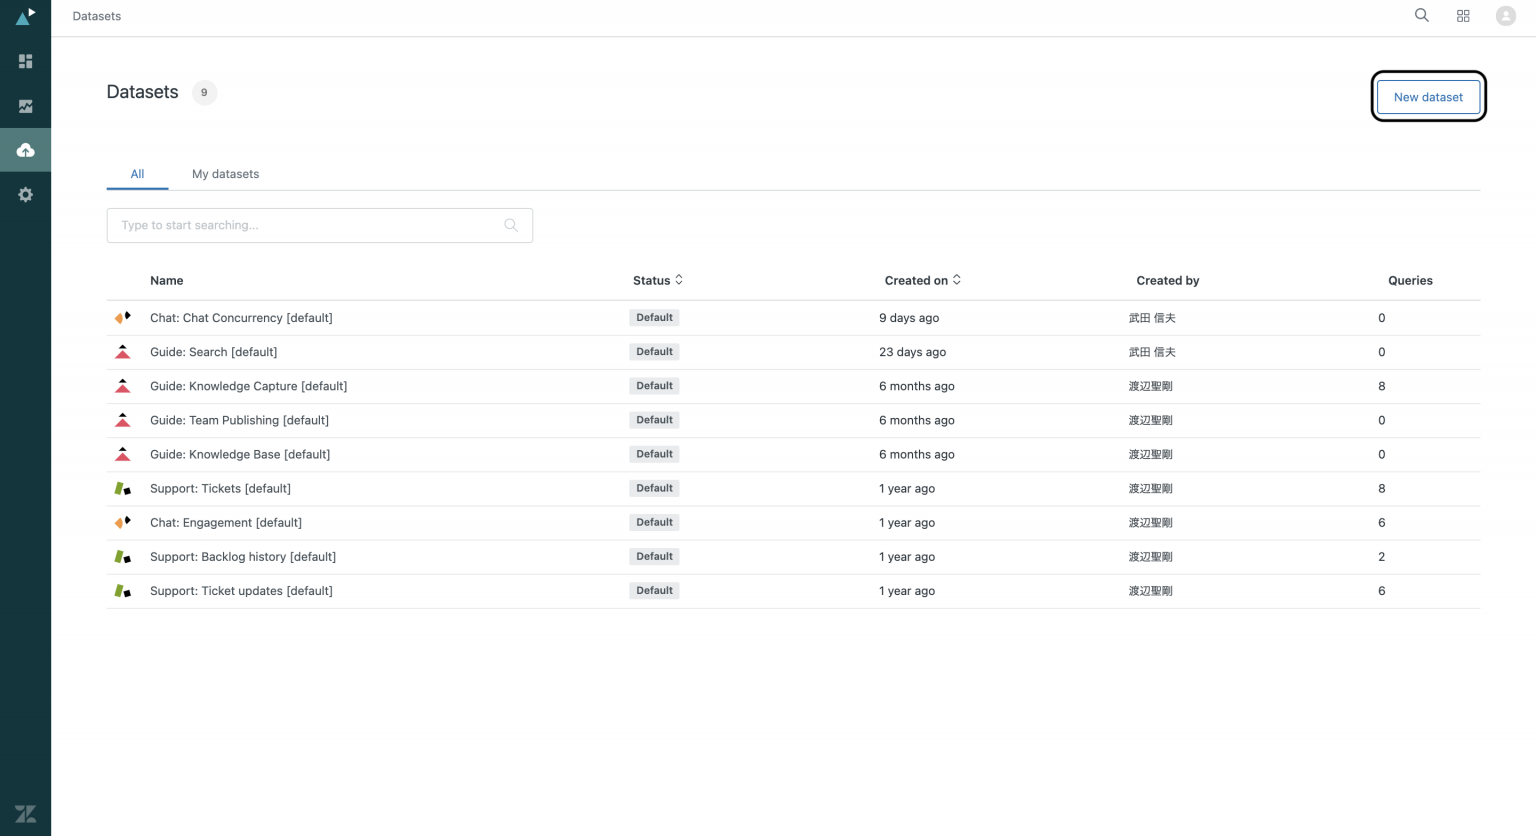
Task: Open the Zendesk product switcher grid icon
Action: 1463,16
